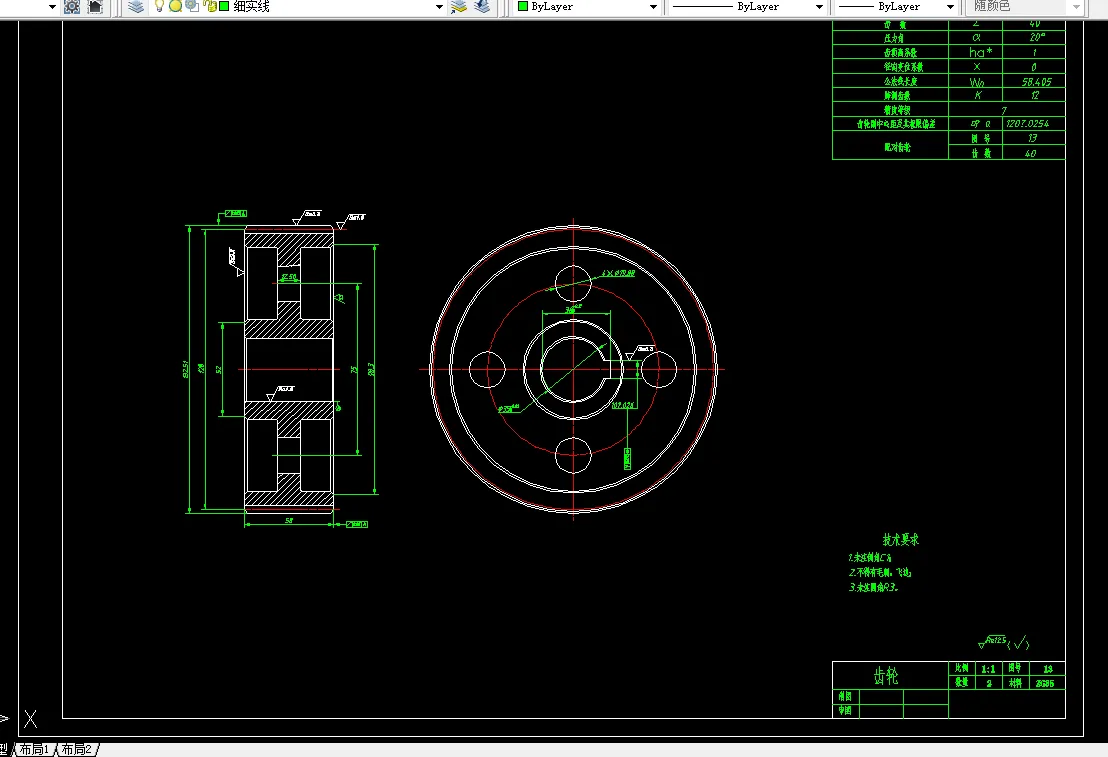Open the ByLayer color control dropdown
Viewport: 1108px width, 757px height.
point(654,6)
